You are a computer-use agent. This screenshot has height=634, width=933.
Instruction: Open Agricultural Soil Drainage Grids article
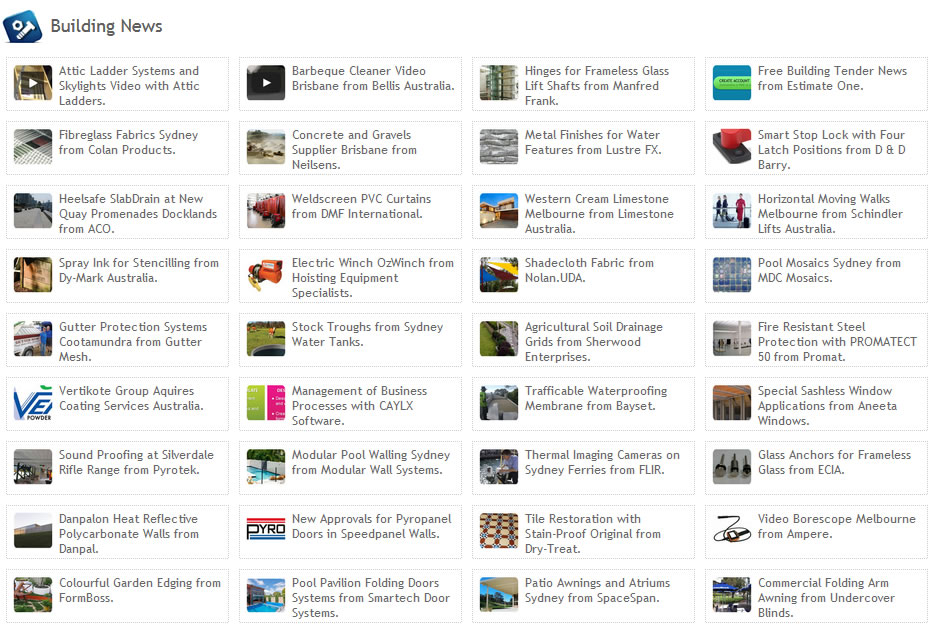(594, 341)
